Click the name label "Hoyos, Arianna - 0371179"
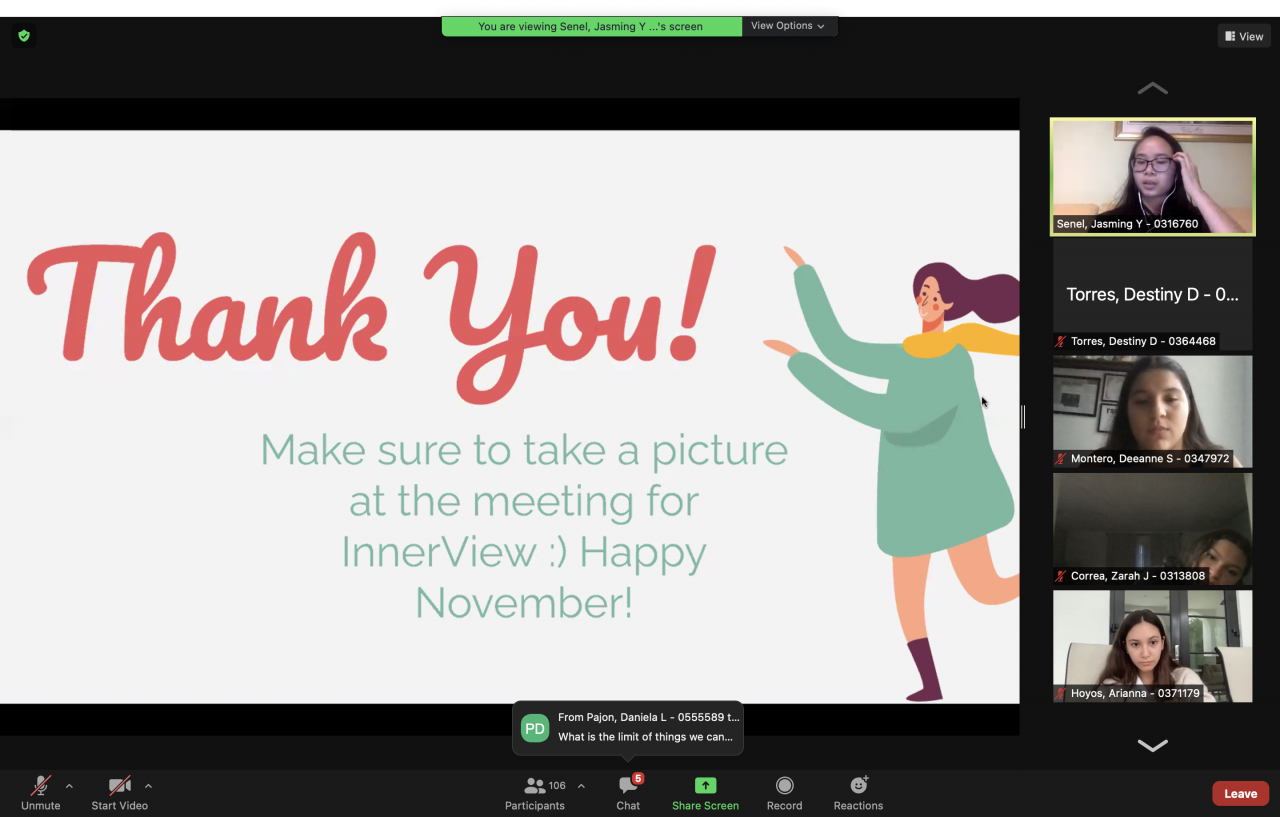Image resolution: width=1280 pixels, height=817 pixels. click(1135, 693)
